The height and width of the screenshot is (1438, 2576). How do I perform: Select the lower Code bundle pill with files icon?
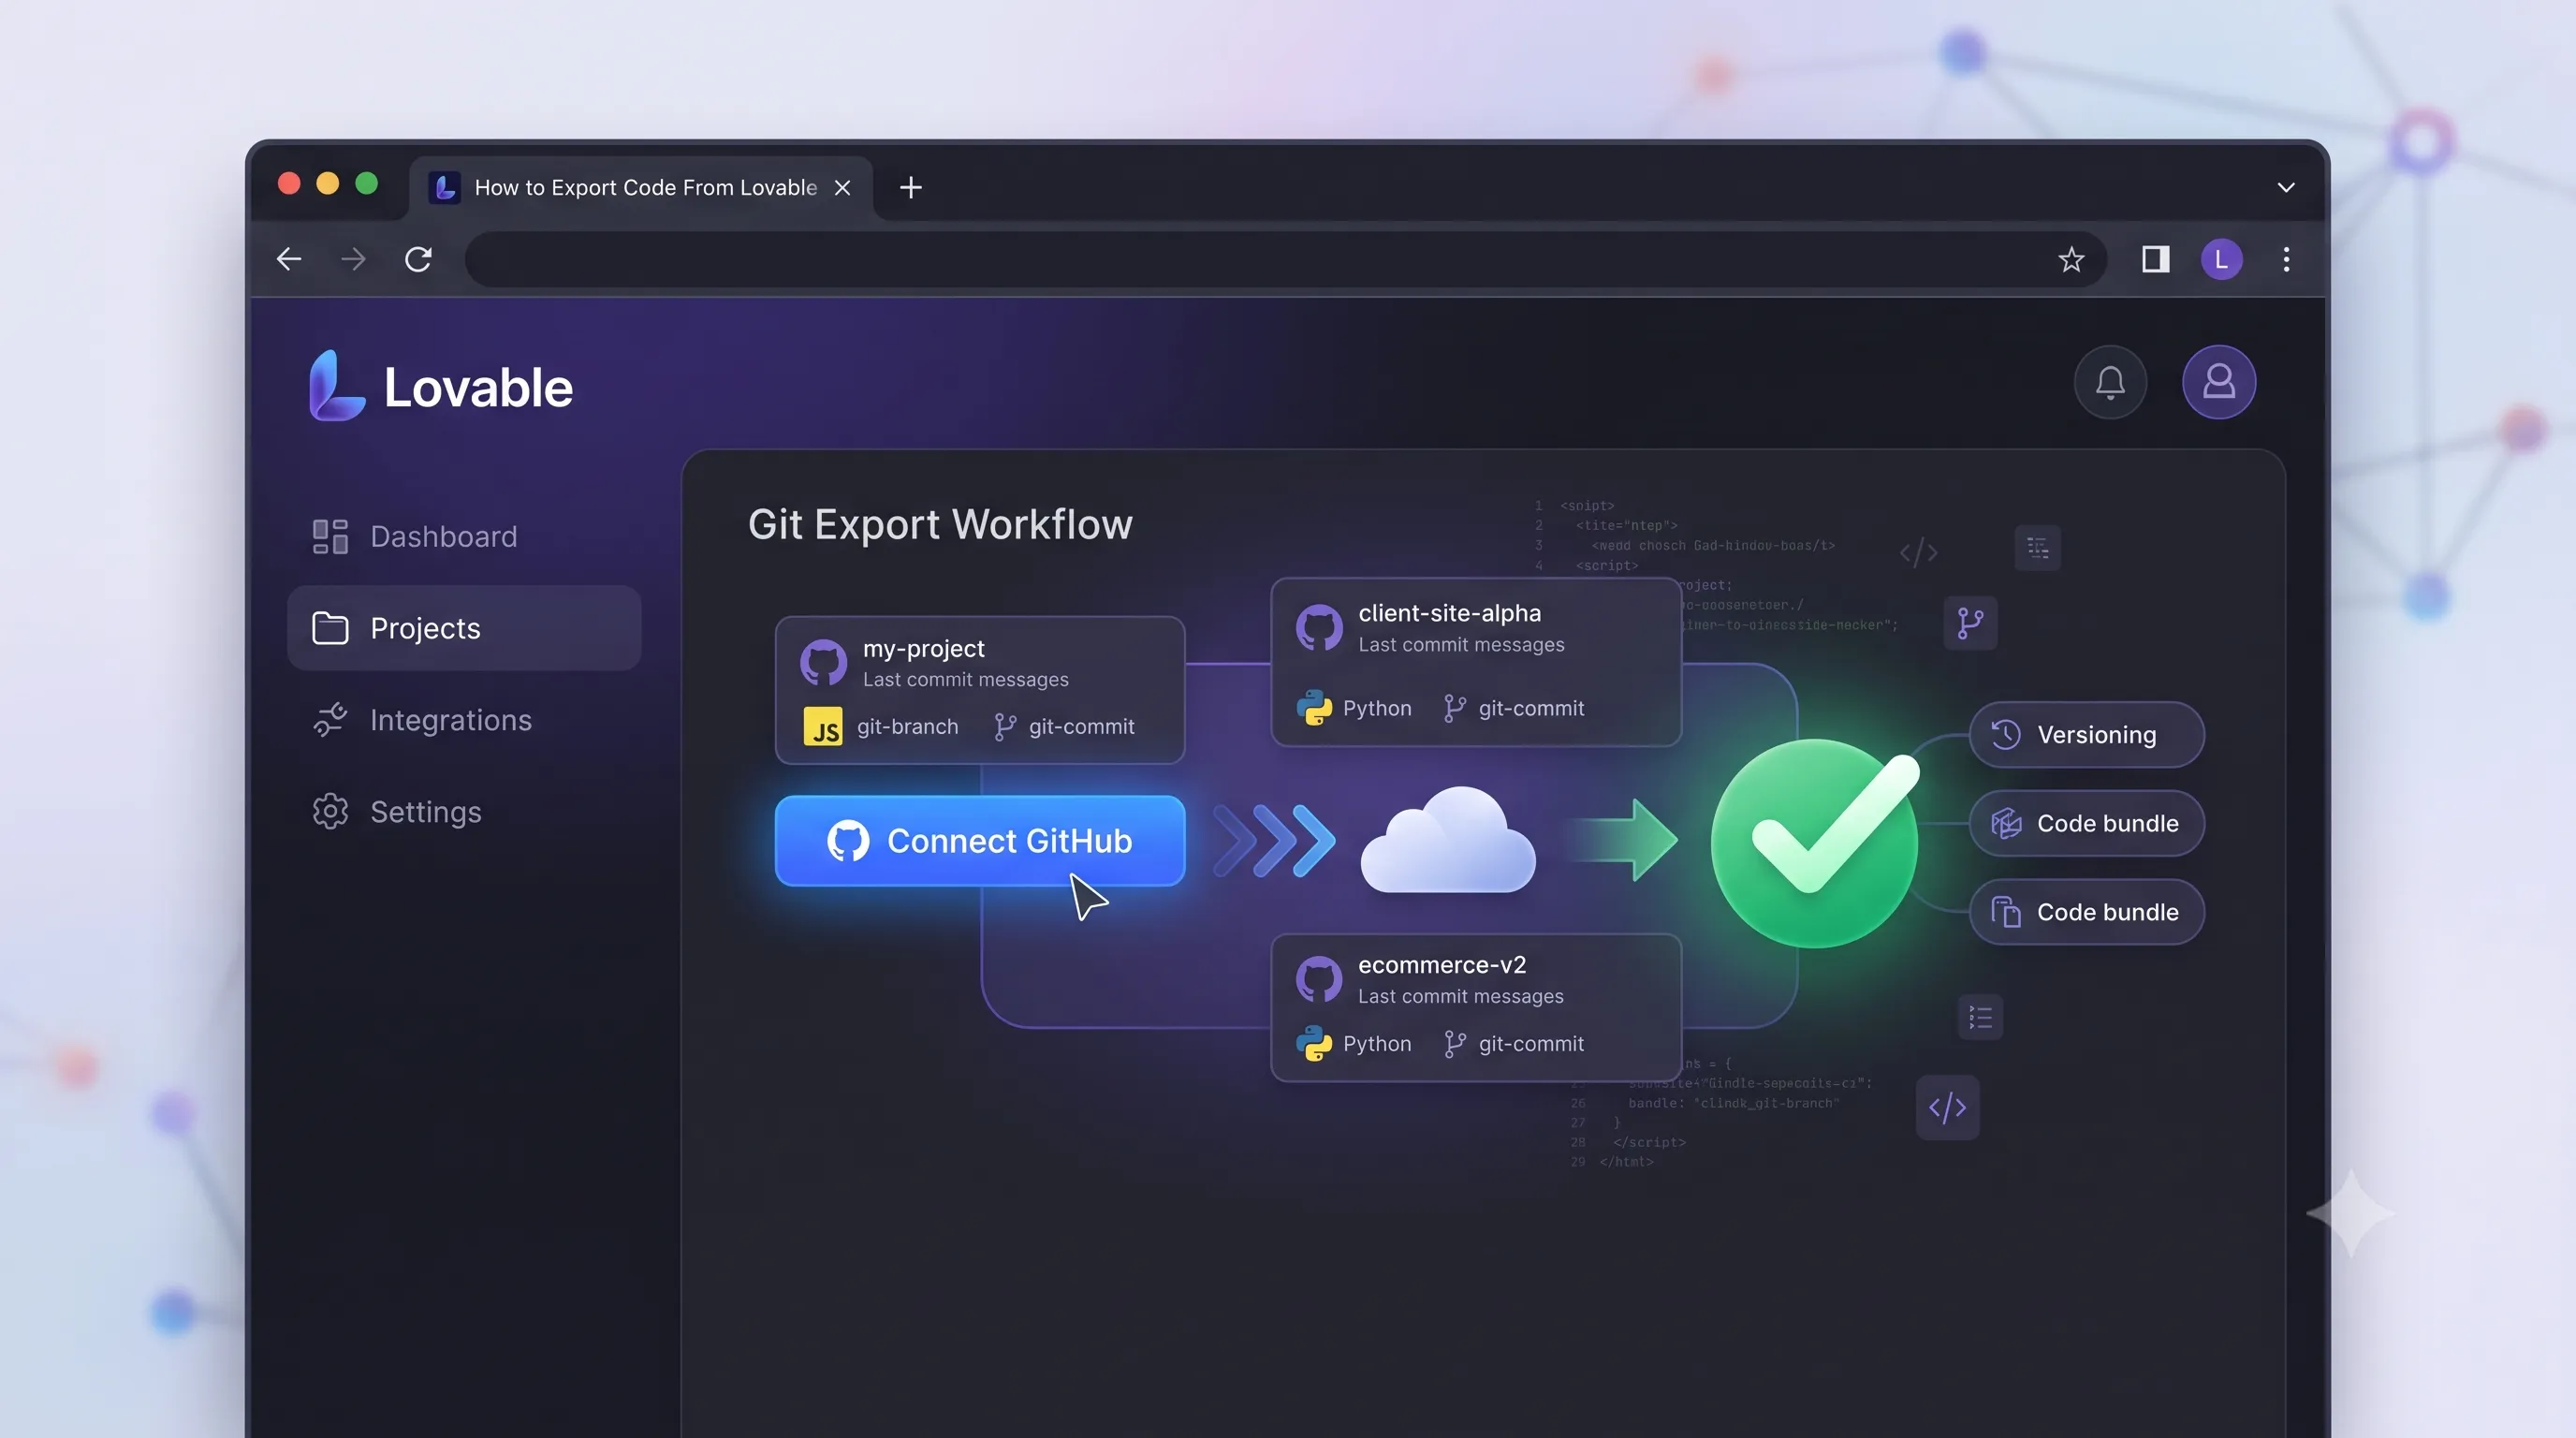(x=2086, y=912)
